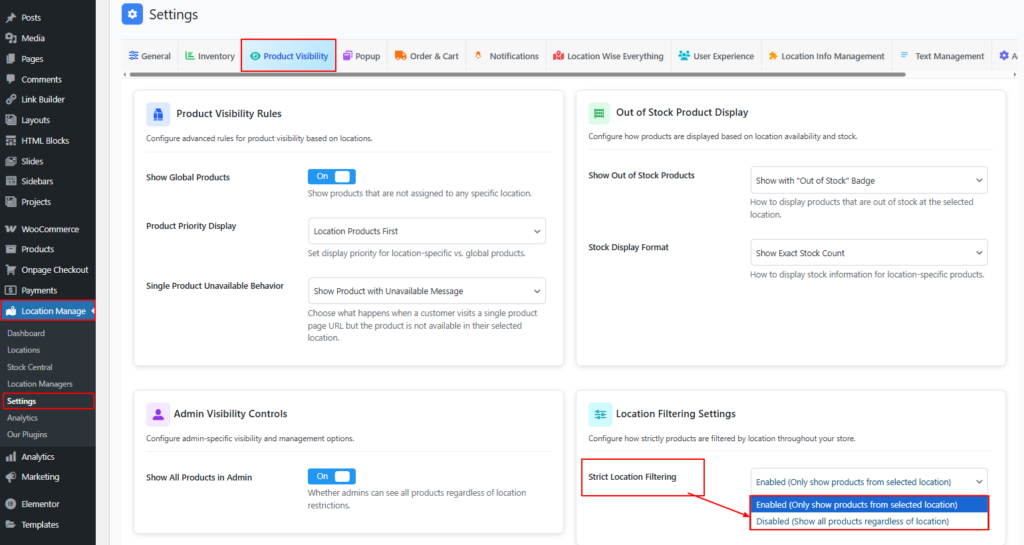The image size is (1024, 545).
Task: Click the Admin Visibility Controls person icon
Action: [x=157, y=414]
